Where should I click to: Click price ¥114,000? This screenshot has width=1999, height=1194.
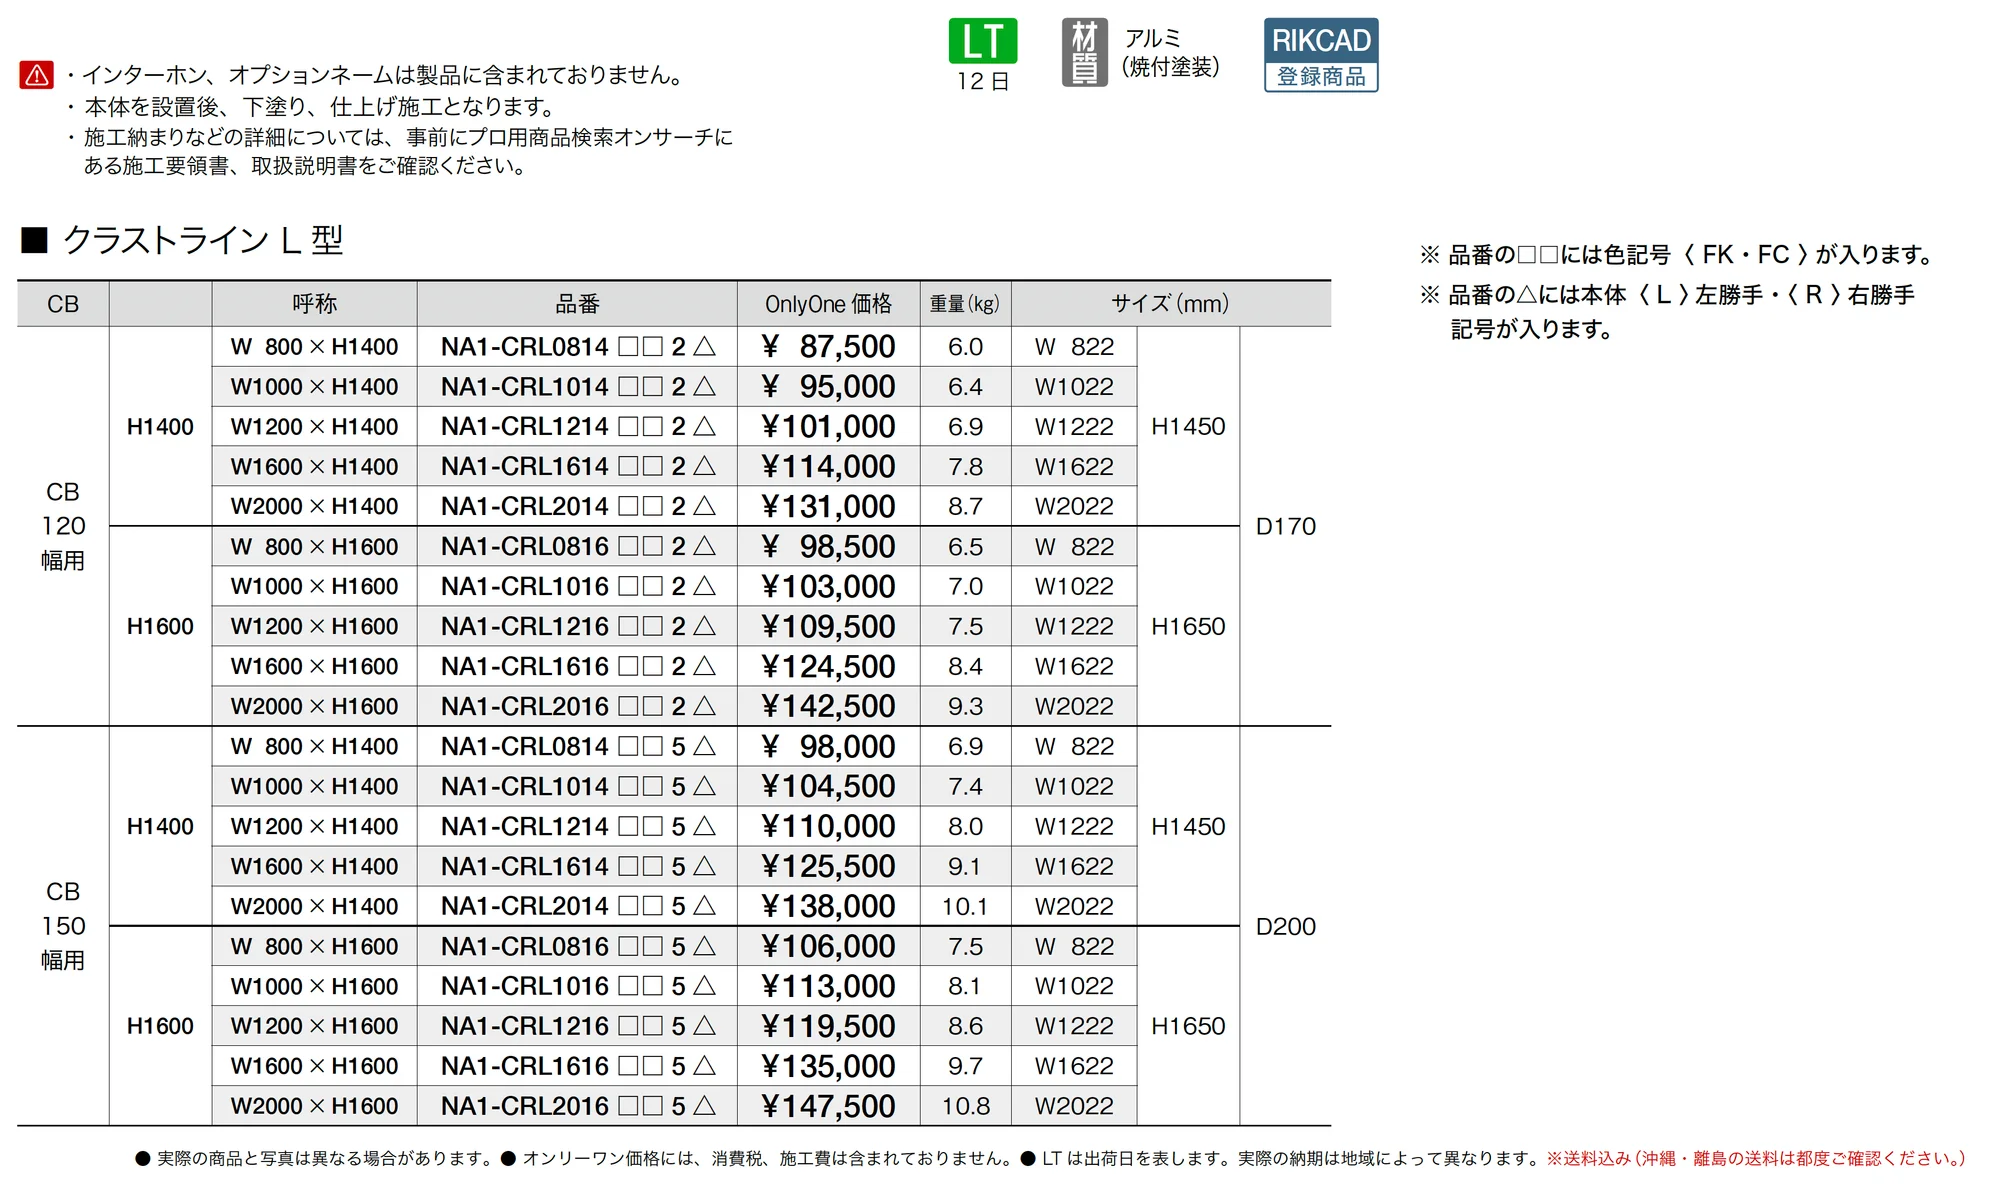coord(828,467)
